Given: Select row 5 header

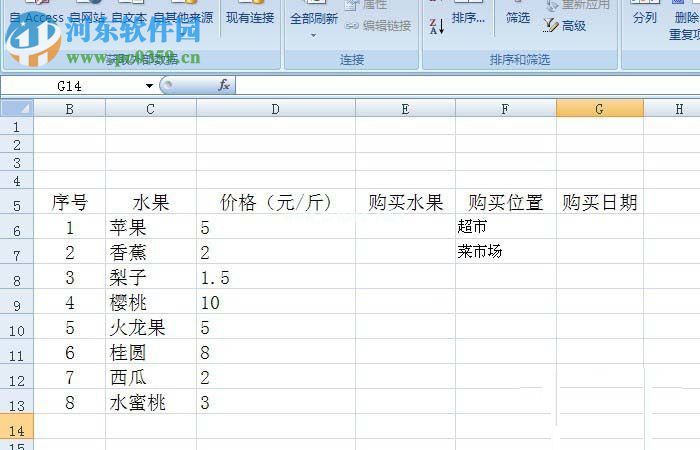Looking at the screenshot, I should pyautogui.click(x=17, y=202).
